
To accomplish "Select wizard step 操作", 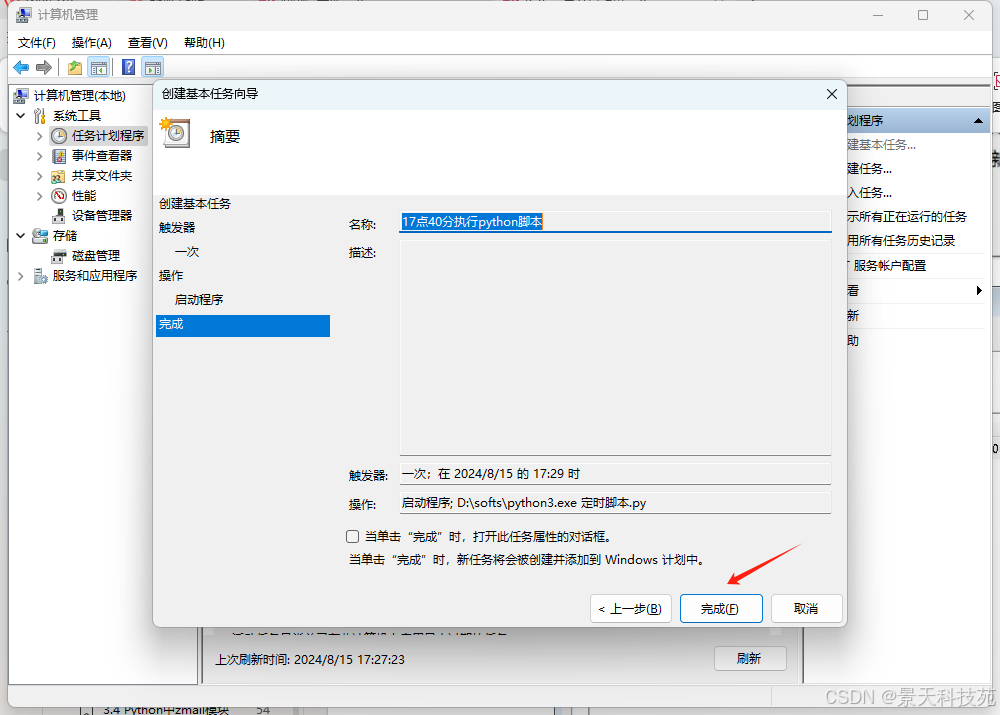I will click(171, 276).
